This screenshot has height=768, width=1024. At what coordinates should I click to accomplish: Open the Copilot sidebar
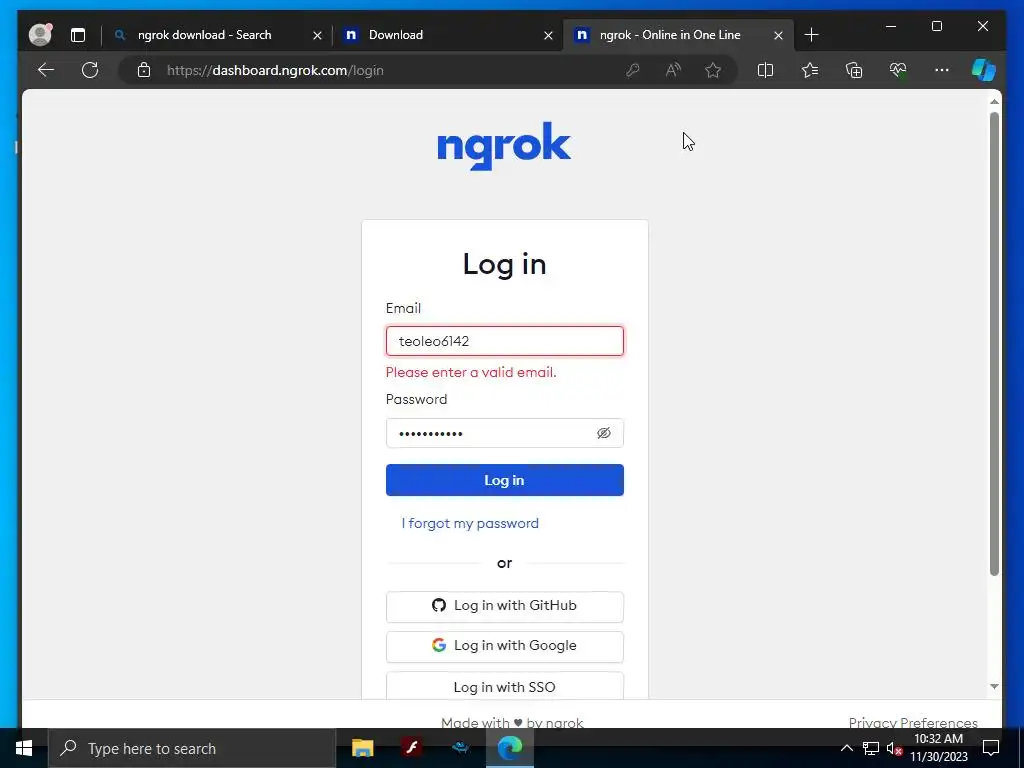[x=984, y=70]
